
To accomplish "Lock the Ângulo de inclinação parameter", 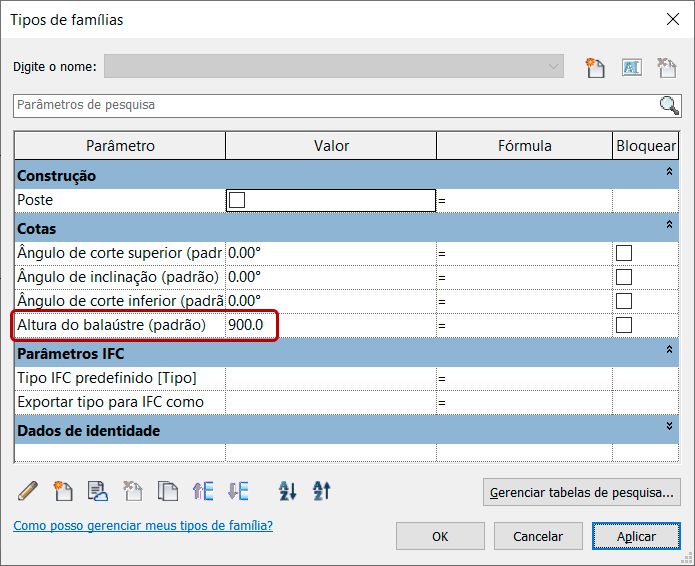I will pyautogui.click(x=624, y=277).
